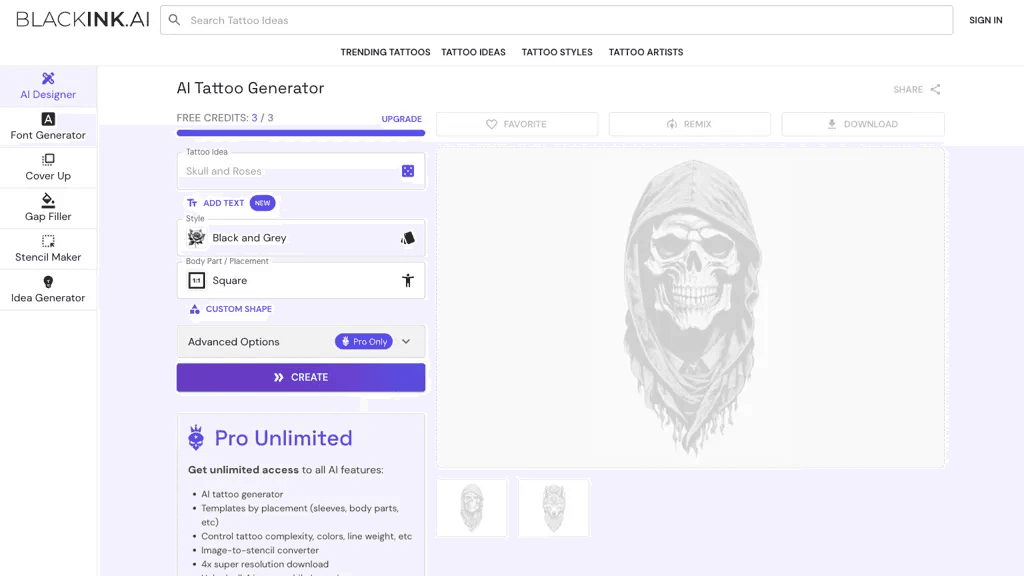Screen dimensions: 1024x576
Task: Click the search magnifier icon
Action: pyautogui.click(x=174, y=20)
